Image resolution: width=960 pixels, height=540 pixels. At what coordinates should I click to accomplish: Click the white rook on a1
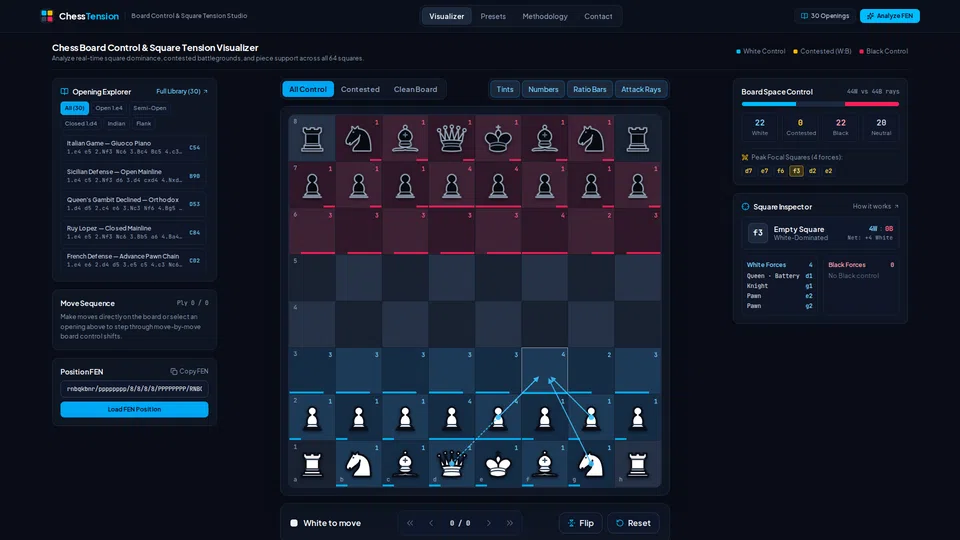pos(312,465)
